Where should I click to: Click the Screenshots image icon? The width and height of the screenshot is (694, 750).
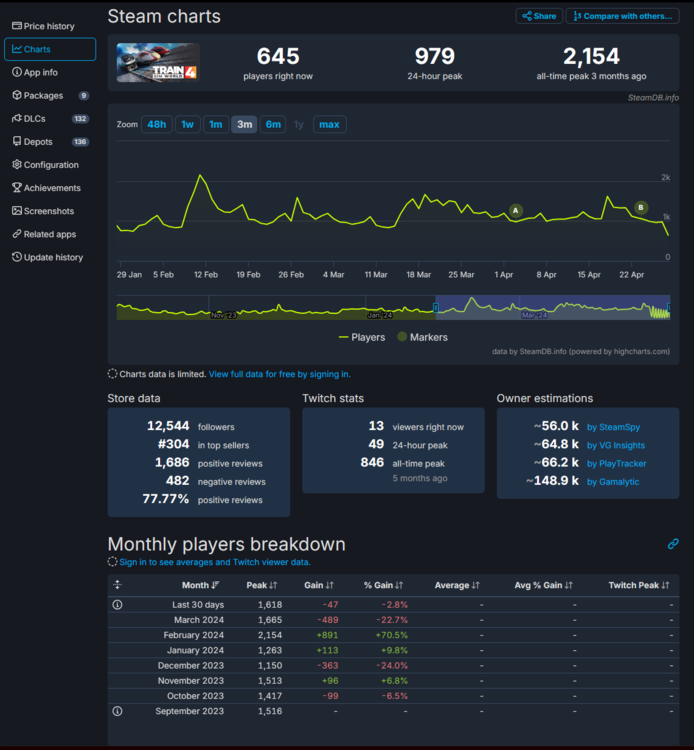pyautogui.click(x=17, y=211)
